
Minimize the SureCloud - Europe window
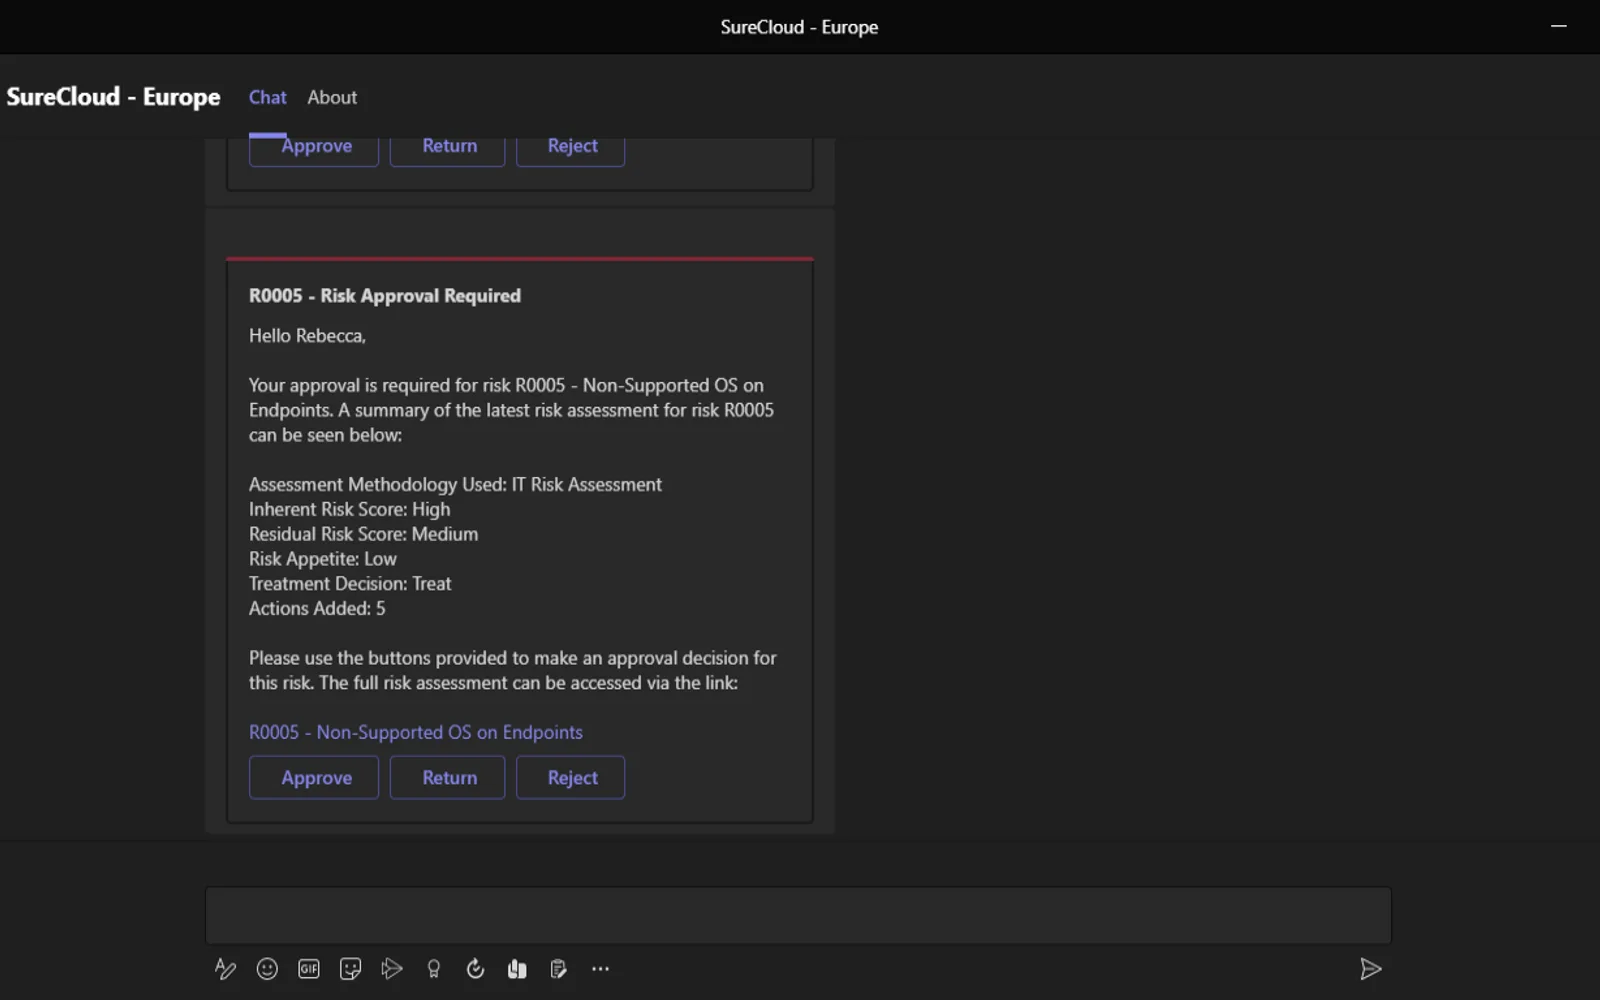click(1558, 26)
